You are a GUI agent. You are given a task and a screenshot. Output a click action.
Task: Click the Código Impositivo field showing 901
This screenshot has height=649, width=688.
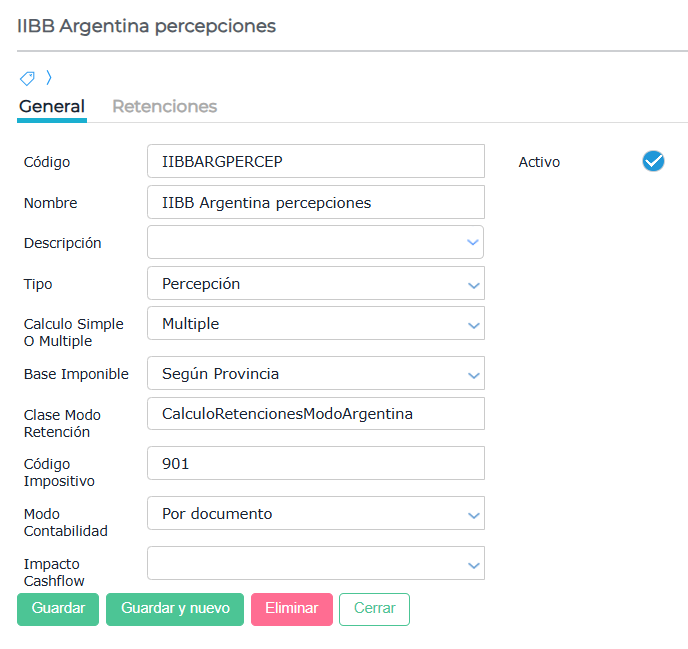click(315, 463)
